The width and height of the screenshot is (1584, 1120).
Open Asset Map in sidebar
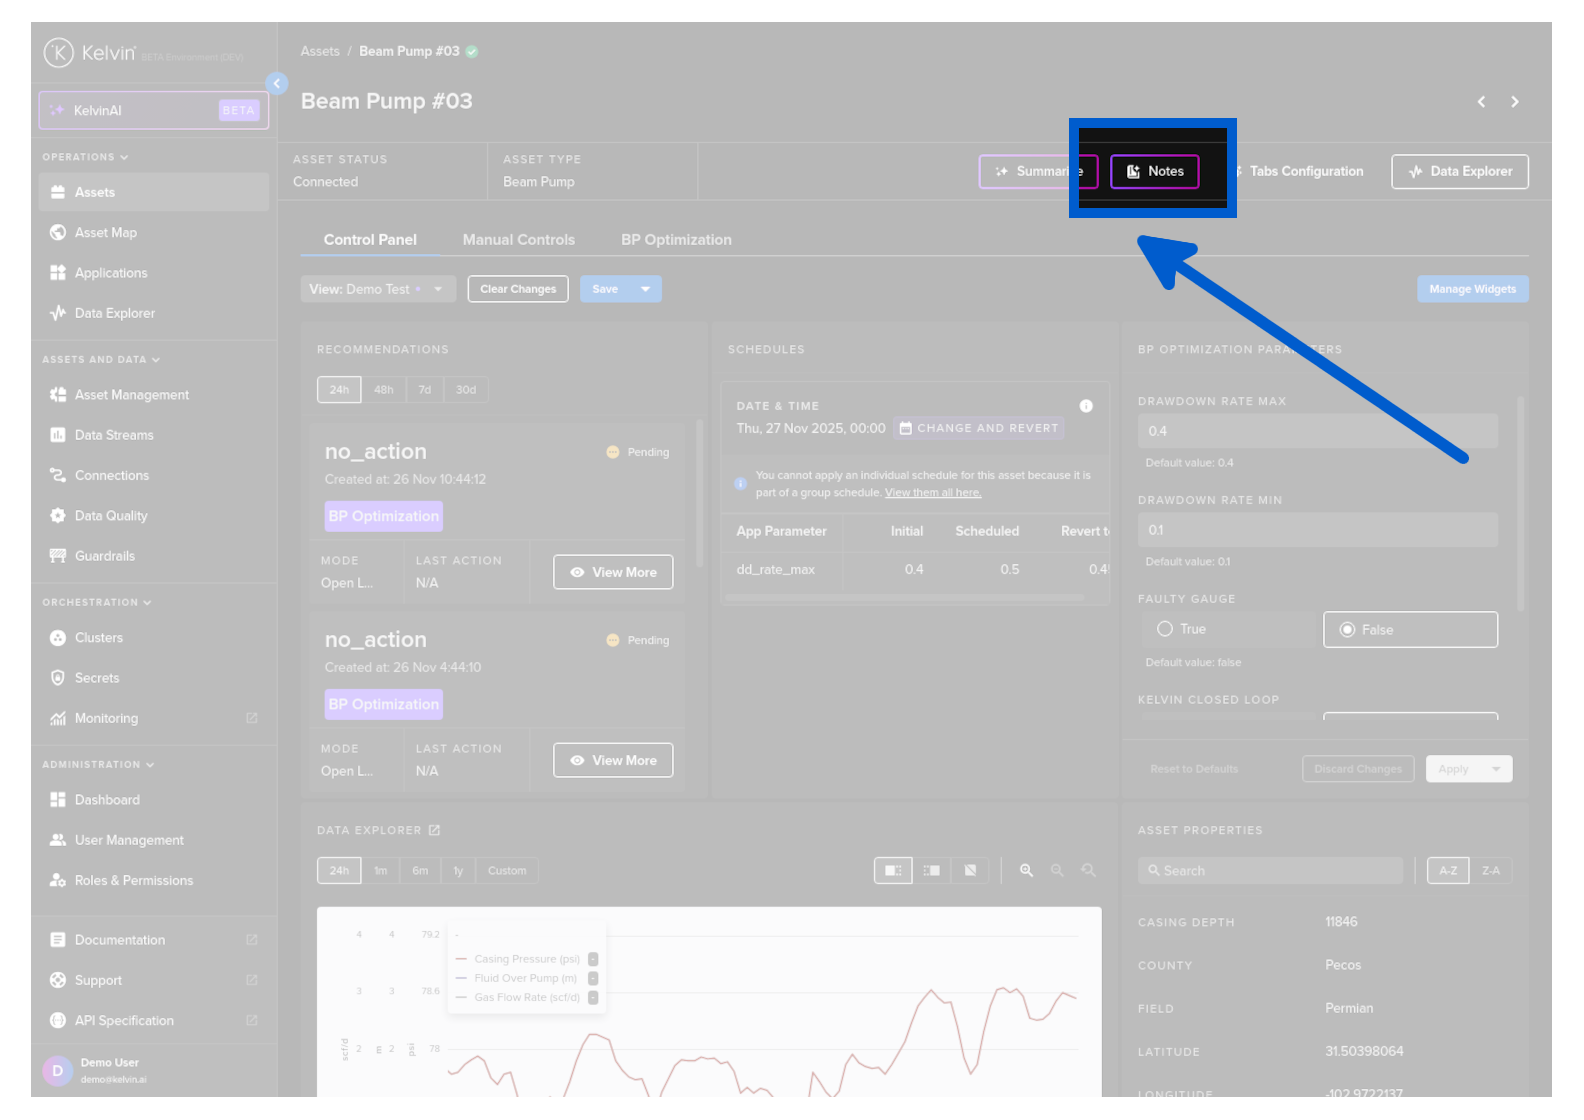pos(105,233)
